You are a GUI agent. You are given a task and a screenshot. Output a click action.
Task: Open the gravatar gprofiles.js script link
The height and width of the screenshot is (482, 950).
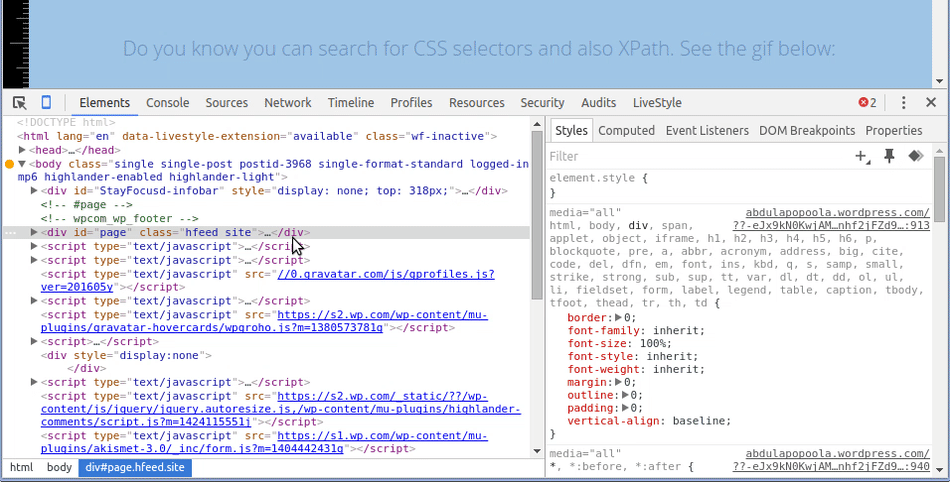385,273
